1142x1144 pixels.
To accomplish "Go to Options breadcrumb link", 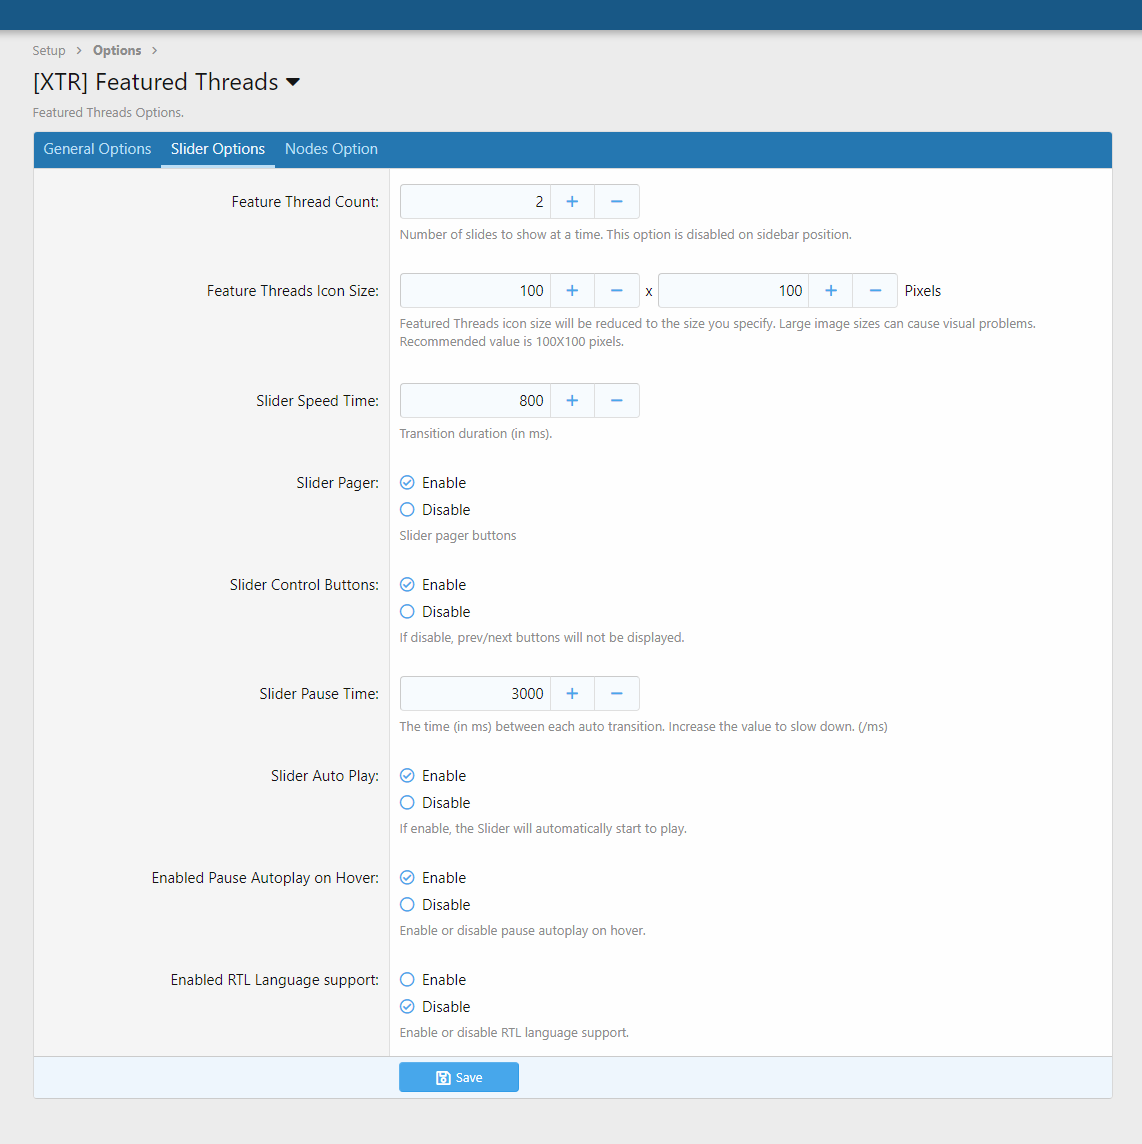I will click(117, 50).
